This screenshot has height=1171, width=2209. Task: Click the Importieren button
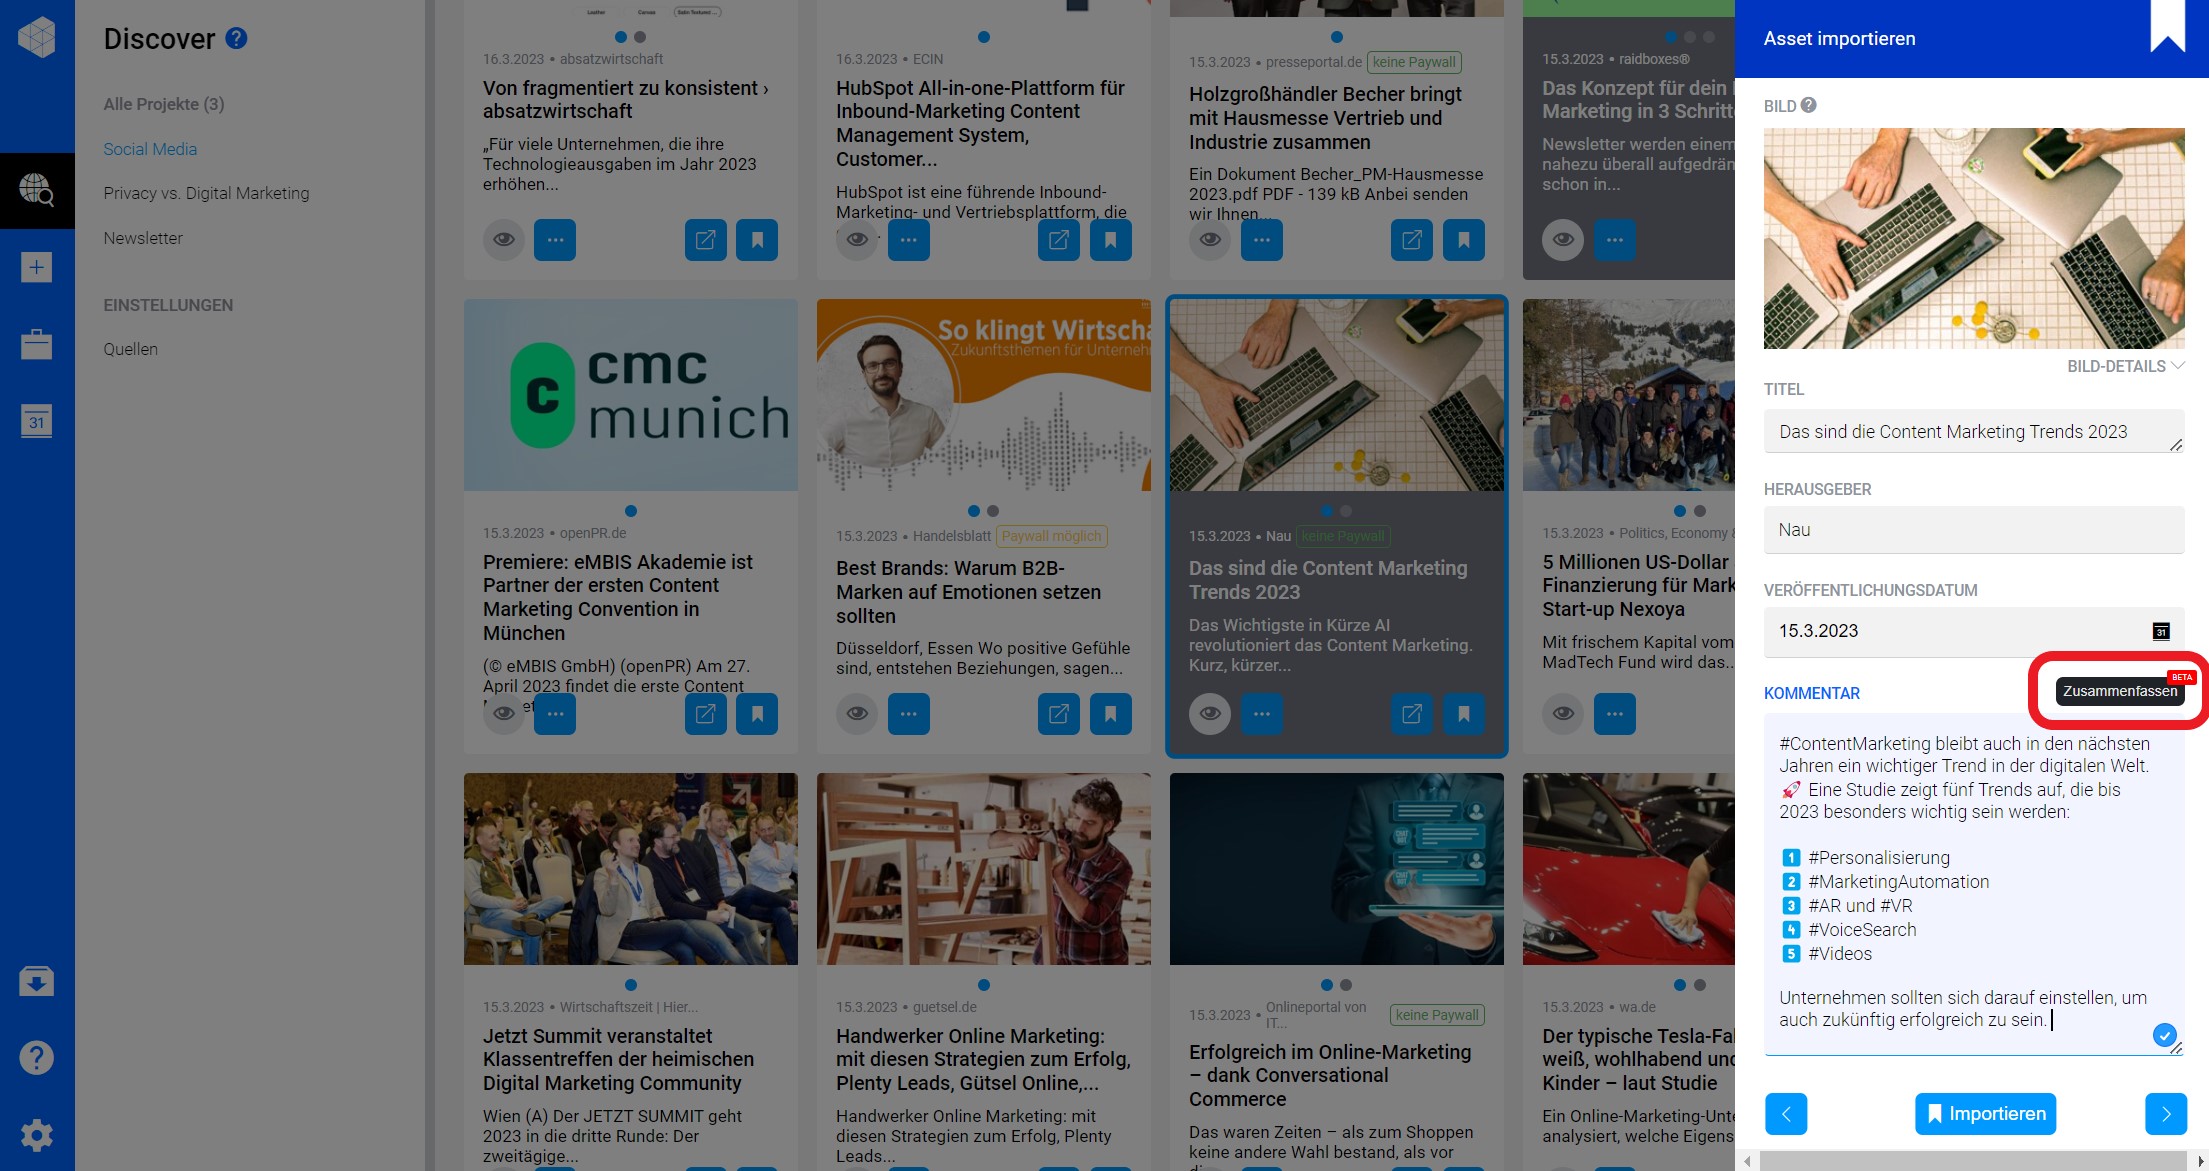pos(1985,1114)
